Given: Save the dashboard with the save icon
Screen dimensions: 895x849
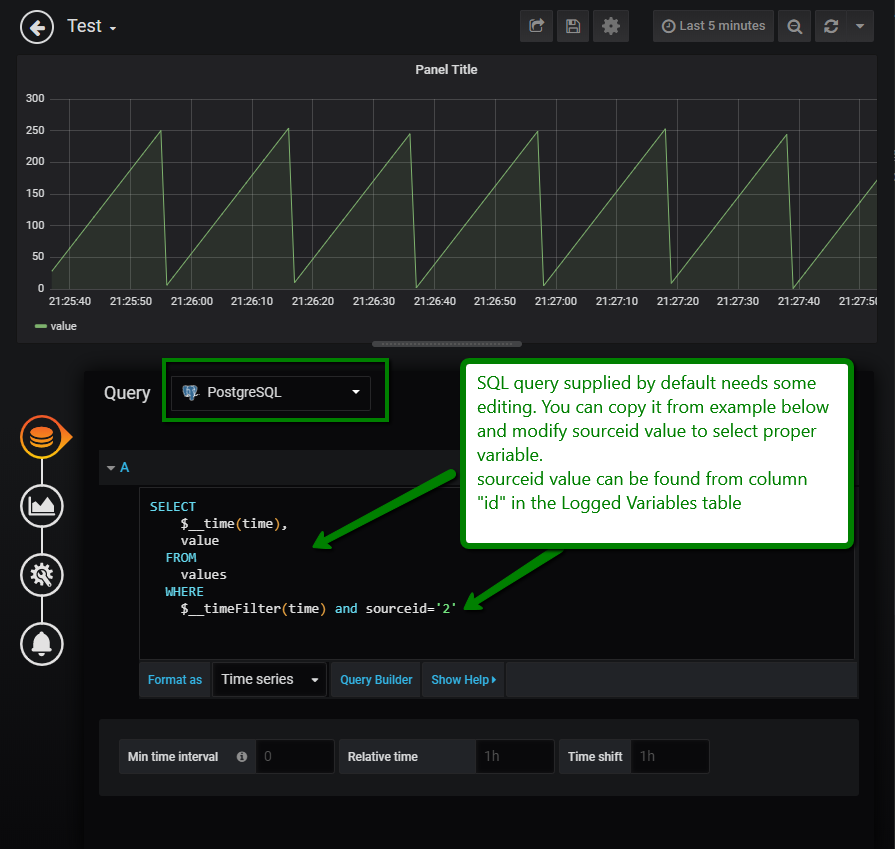Looking at the screenshot, I should 573,26.
